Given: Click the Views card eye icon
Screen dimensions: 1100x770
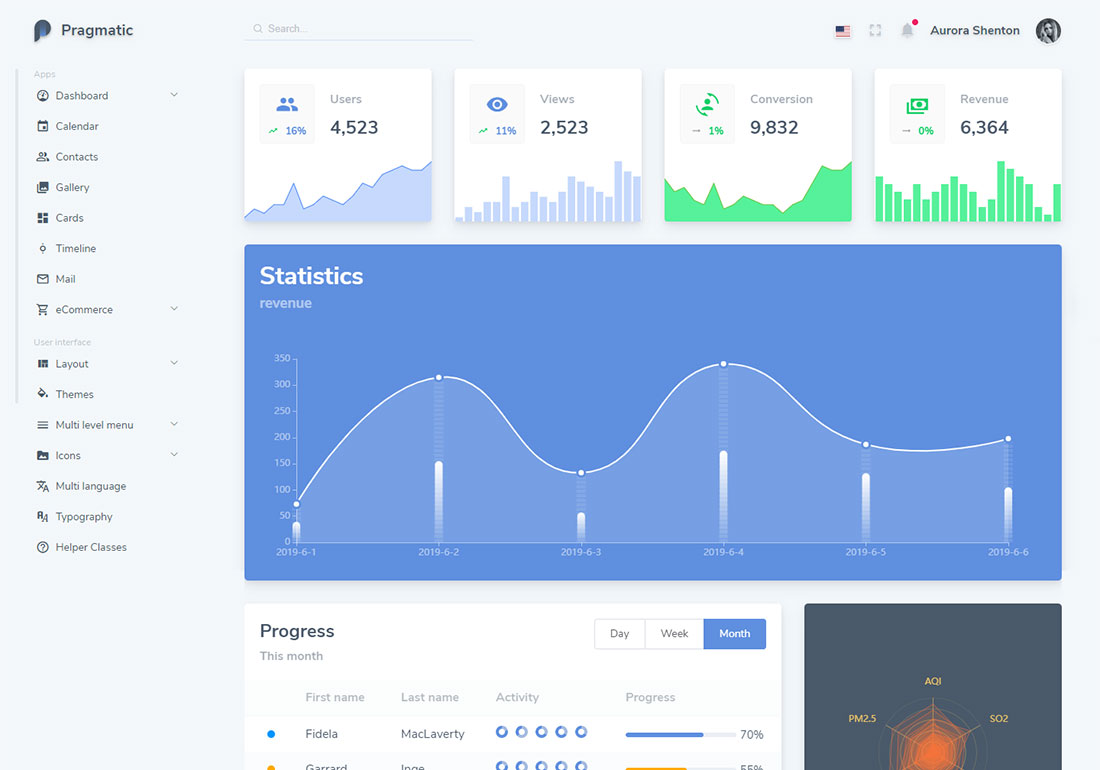Looking at the screenshot, I should tap(497, 104).
